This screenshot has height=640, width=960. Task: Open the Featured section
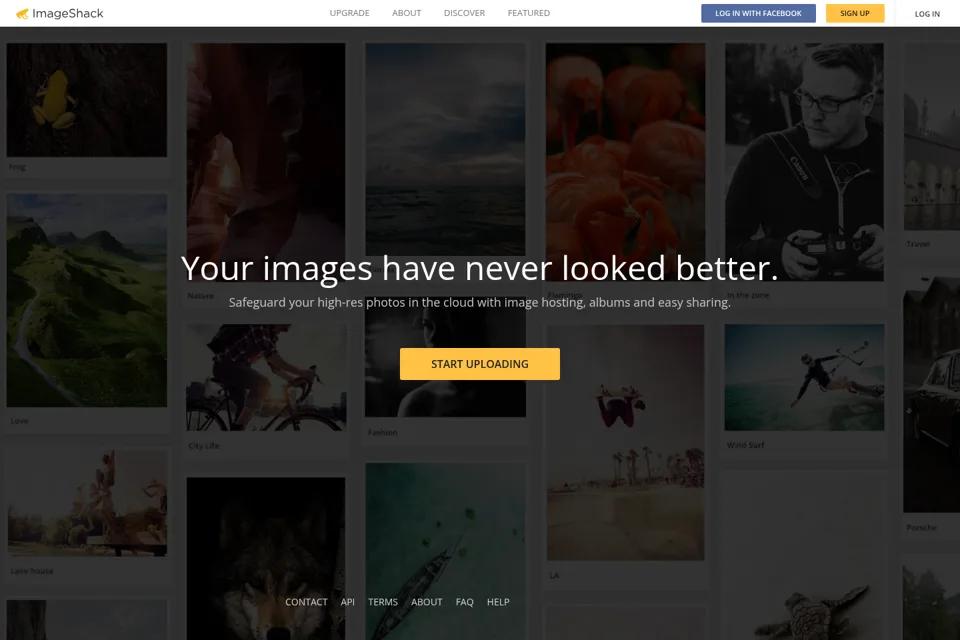click(x=528, y=13)
